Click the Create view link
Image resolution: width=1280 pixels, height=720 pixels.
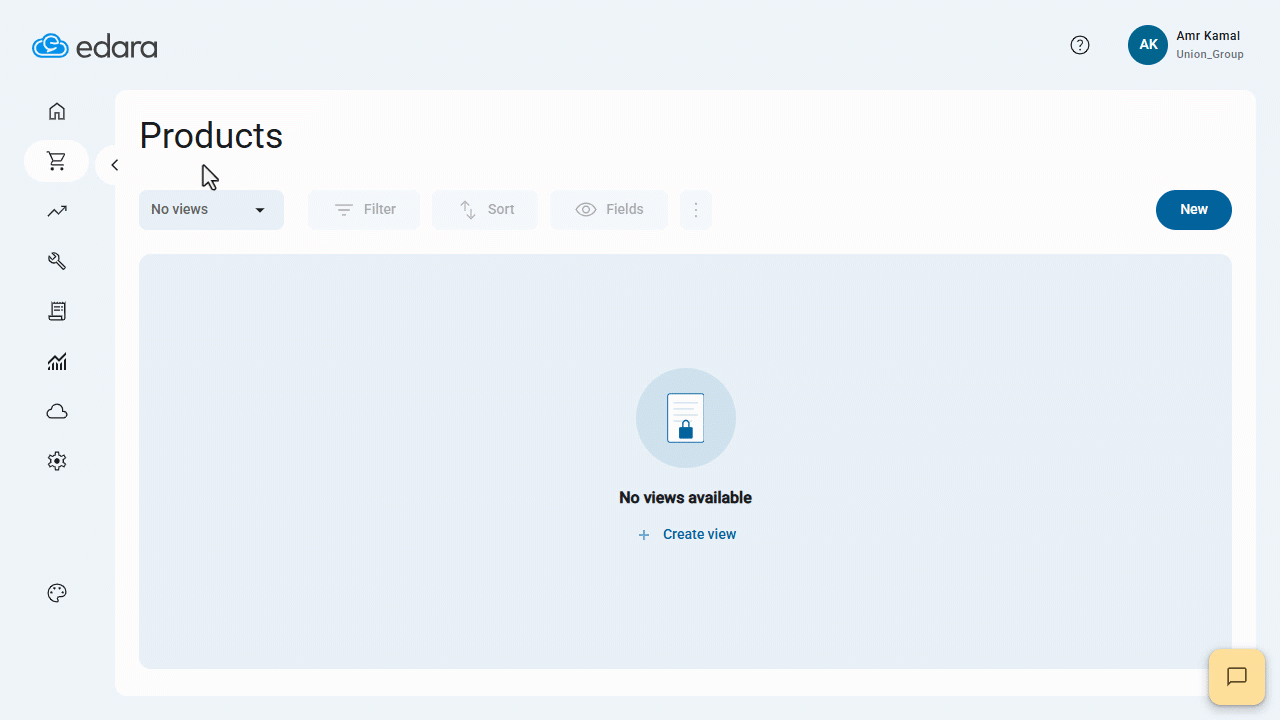(x=687, y=535)
